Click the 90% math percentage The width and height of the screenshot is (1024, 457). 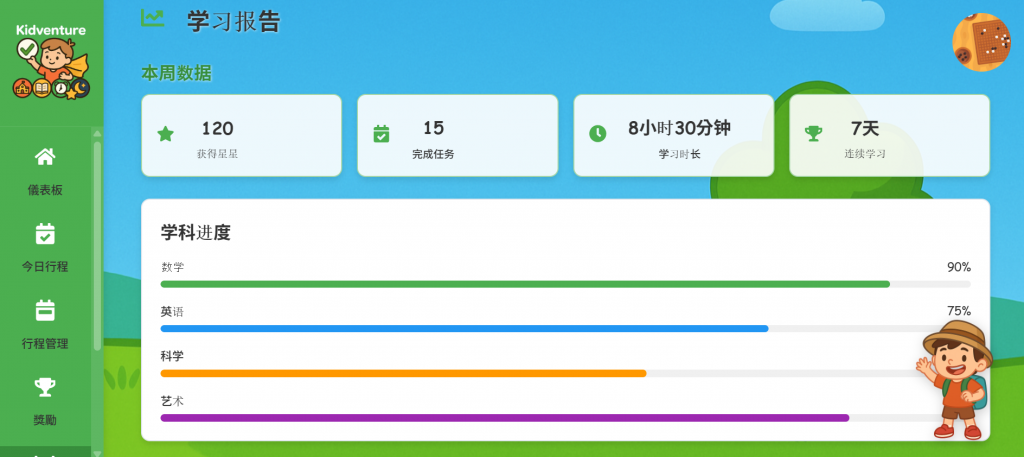pos(959,267)
